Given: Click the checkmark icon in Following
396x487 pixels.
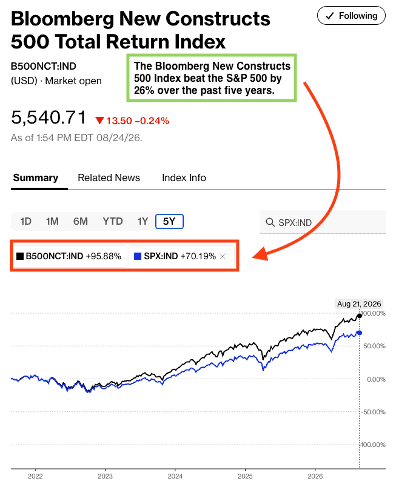Looking at the screenshot, I should pyautogui.click(x=330, y=16).
